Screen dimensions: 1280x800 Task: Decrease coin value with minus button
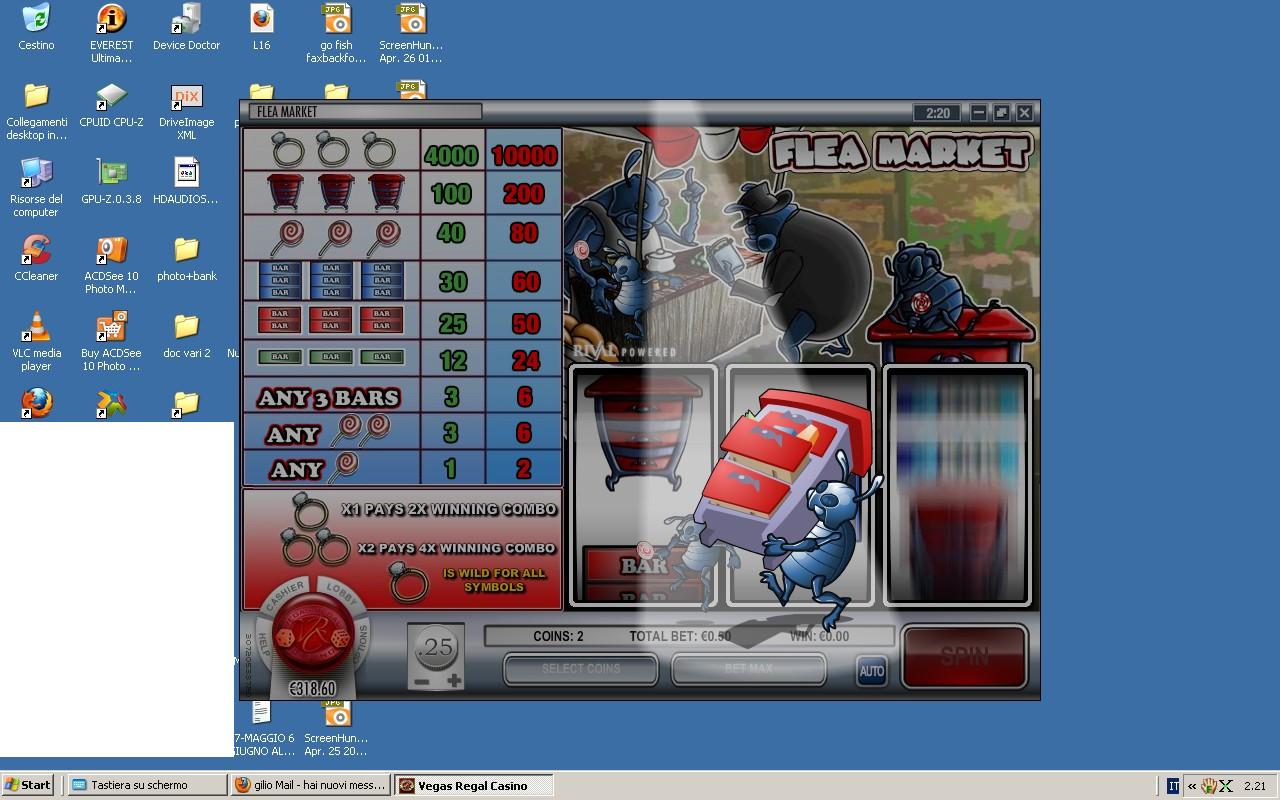[x=421, y=681]
